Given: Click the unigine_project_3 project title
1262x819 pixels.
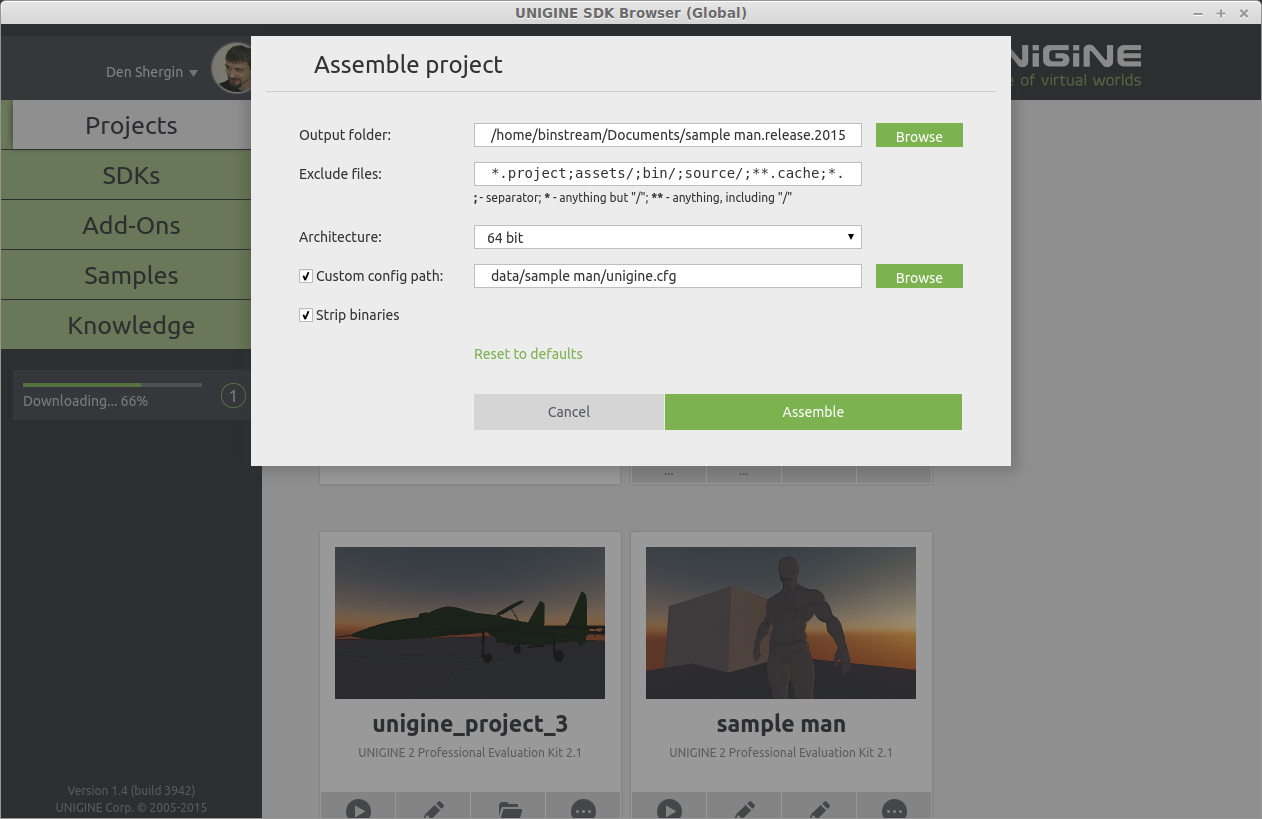Looking at the screenshot, I should coord(470,723).
